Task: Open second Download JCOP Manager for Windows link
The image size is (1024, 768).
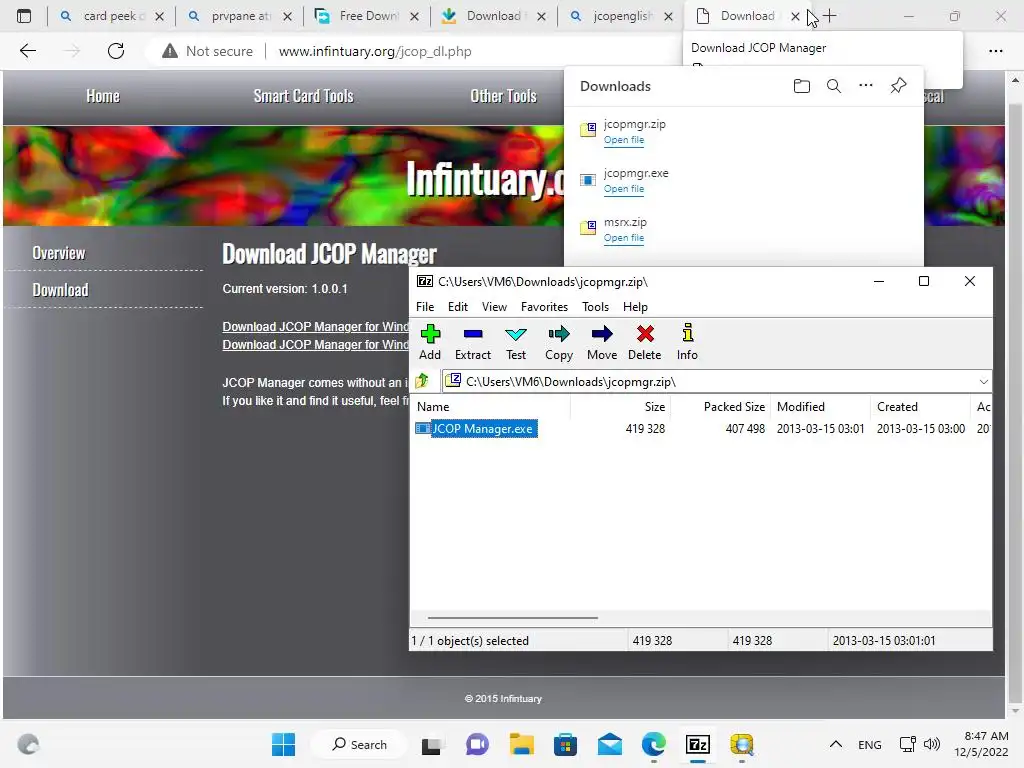Action: tap(315, 345)
